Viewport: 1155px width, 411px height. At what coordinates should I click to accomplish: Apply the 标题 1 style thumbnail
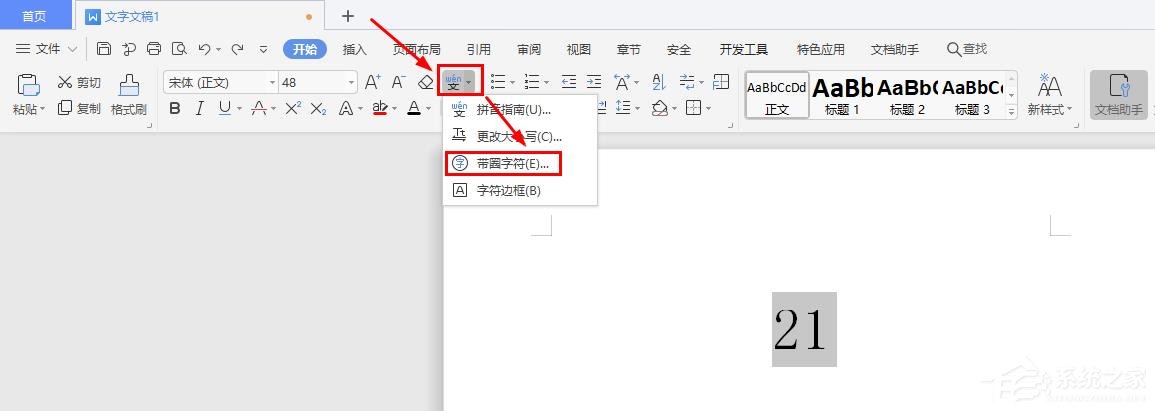(x=842, y=95)
